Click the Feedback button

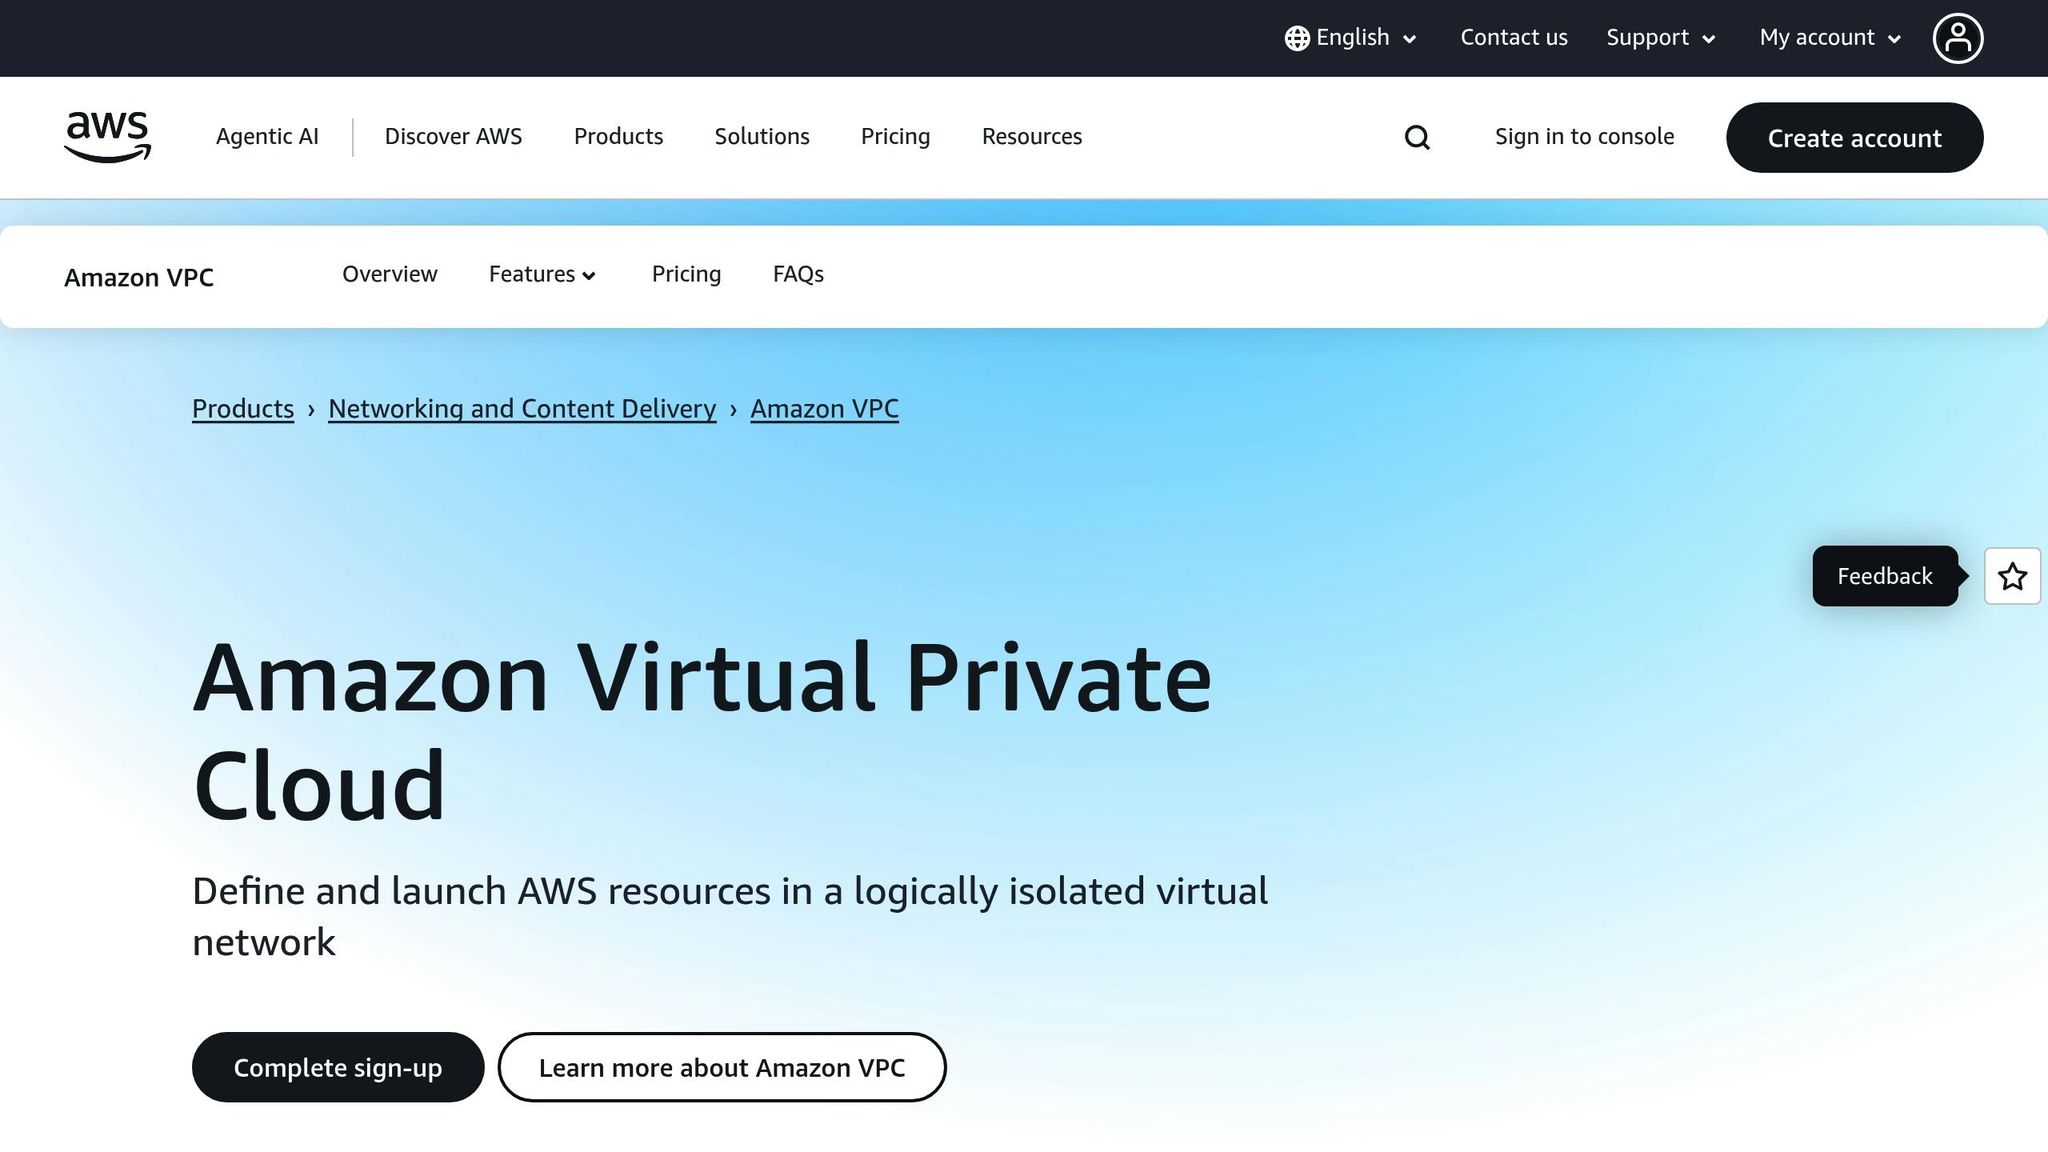(x=1884, y=576)
